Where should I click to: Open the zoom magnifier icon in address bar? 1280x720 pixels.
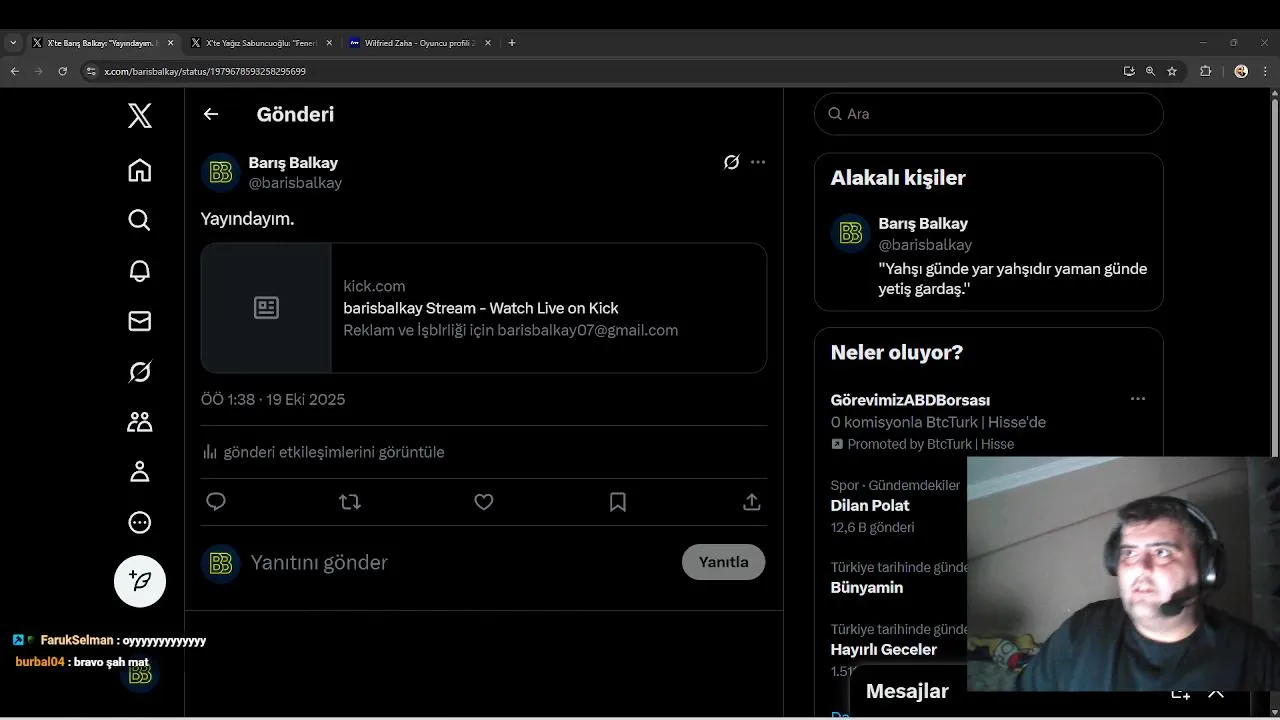1150,71
